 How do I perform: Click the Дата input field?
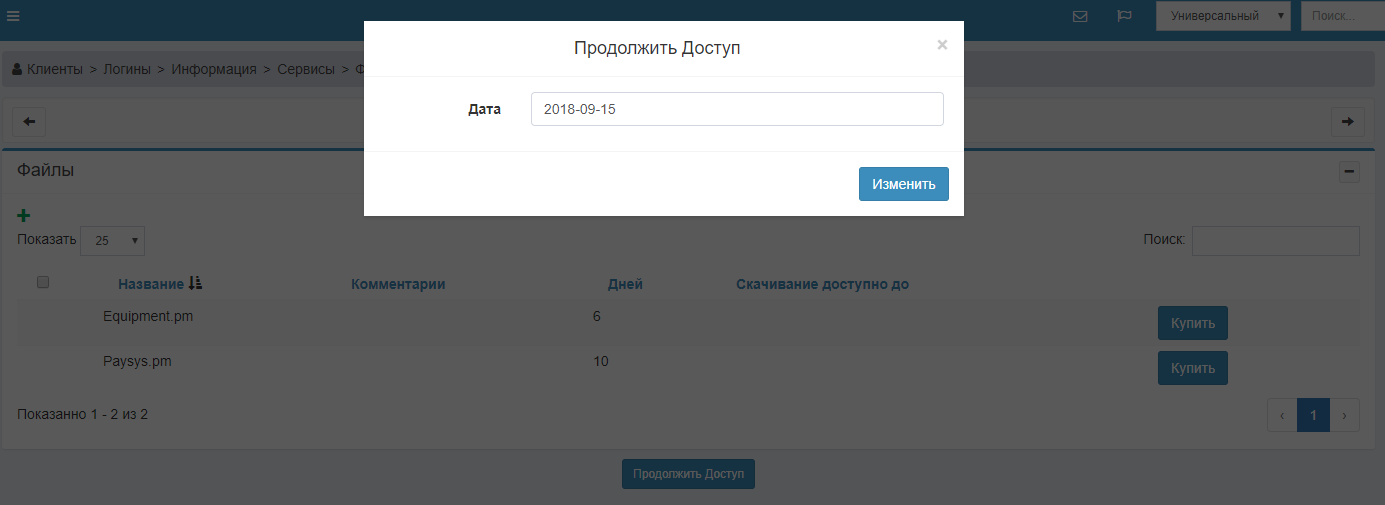click(736, 109)
